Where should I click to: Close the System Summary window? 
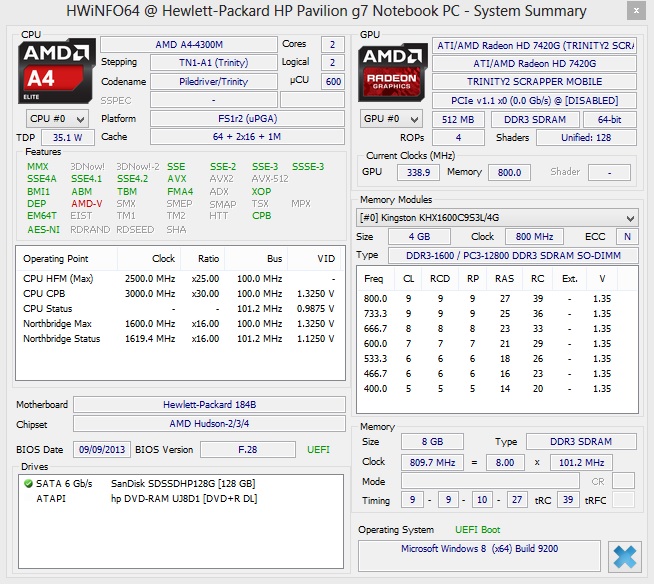pyautogui.click(x=636, y=11)
